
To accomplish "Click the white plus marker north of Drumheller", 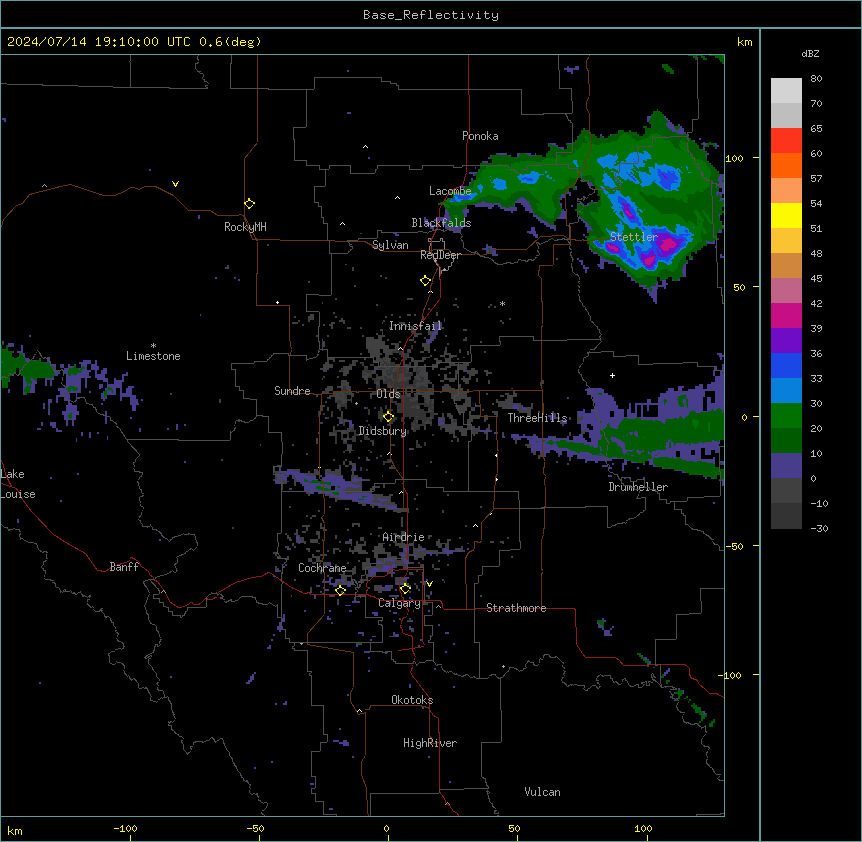I will coord(612,375).
